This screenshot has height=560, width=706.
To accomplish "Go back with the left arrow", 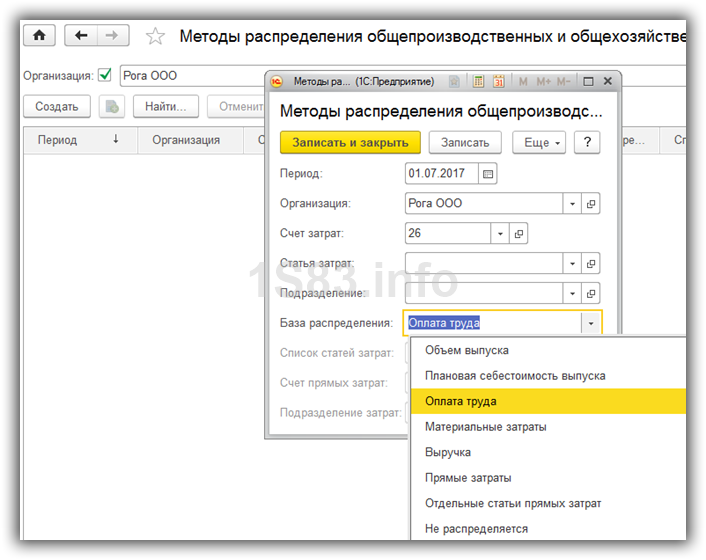I will click(x=82, y=36).
